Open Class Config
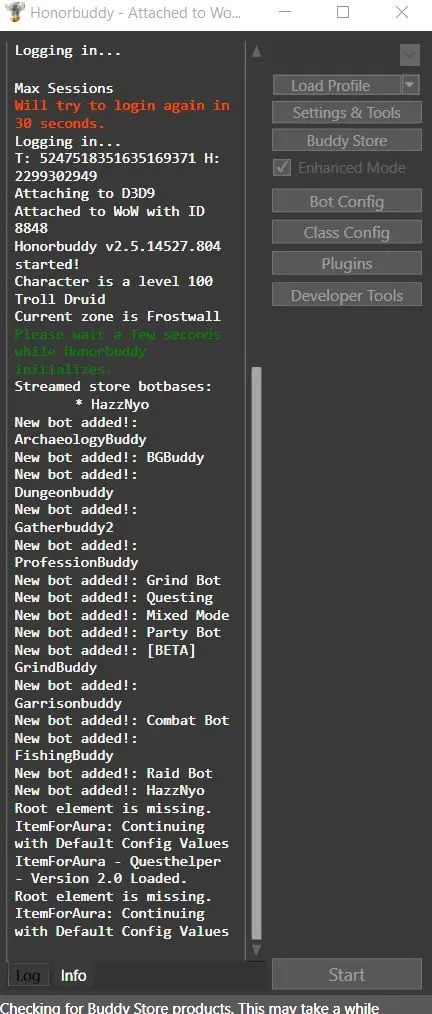This screenshot has height=1014, width=432. [x=347, y=233]
